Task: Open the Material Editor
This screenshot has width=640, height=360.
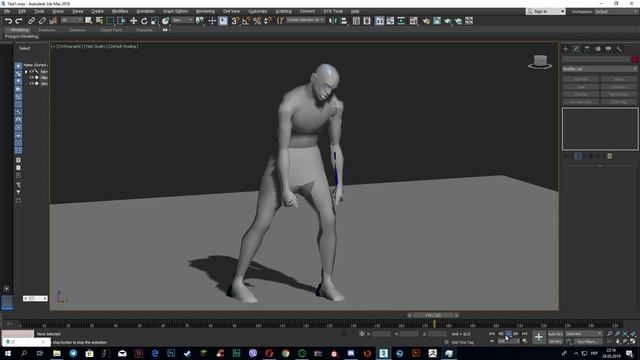Action: point(414,20)
